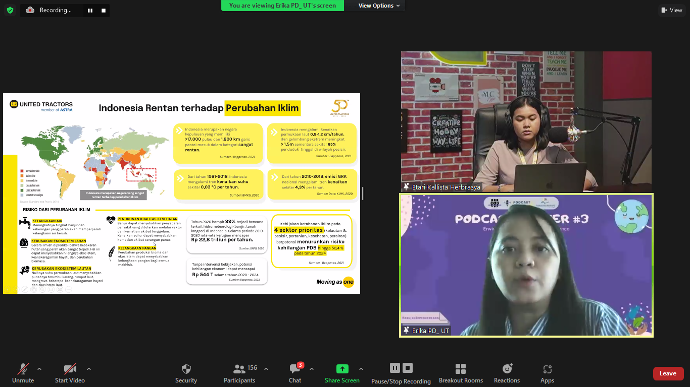
Task: Open the Apps panel
Action: pyautogui.click(x=547, y=373)
